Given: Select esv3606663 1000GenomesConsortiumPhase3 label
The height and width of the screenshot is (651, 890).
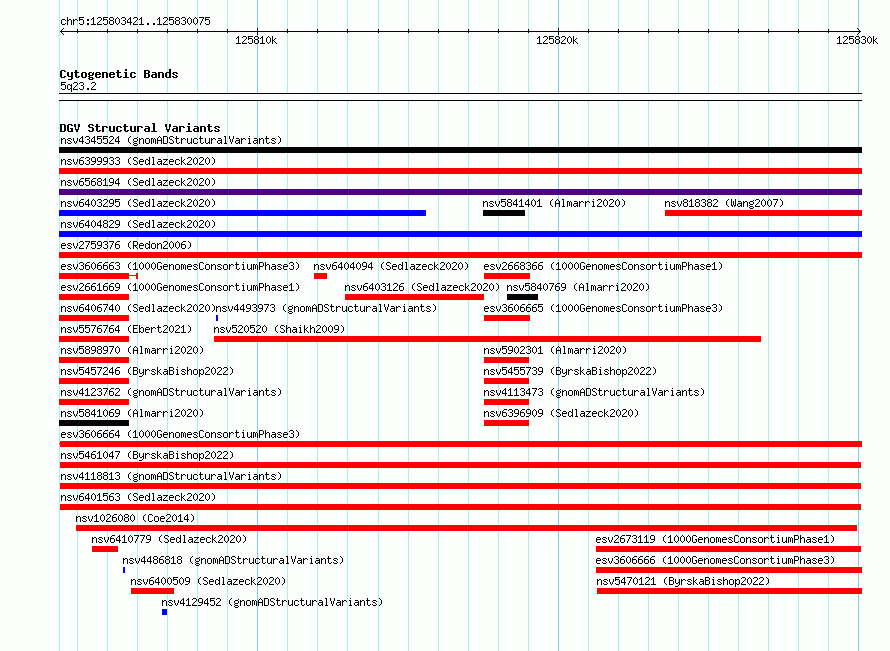Looking at the screenshot, I should click(x=180, y=266).
